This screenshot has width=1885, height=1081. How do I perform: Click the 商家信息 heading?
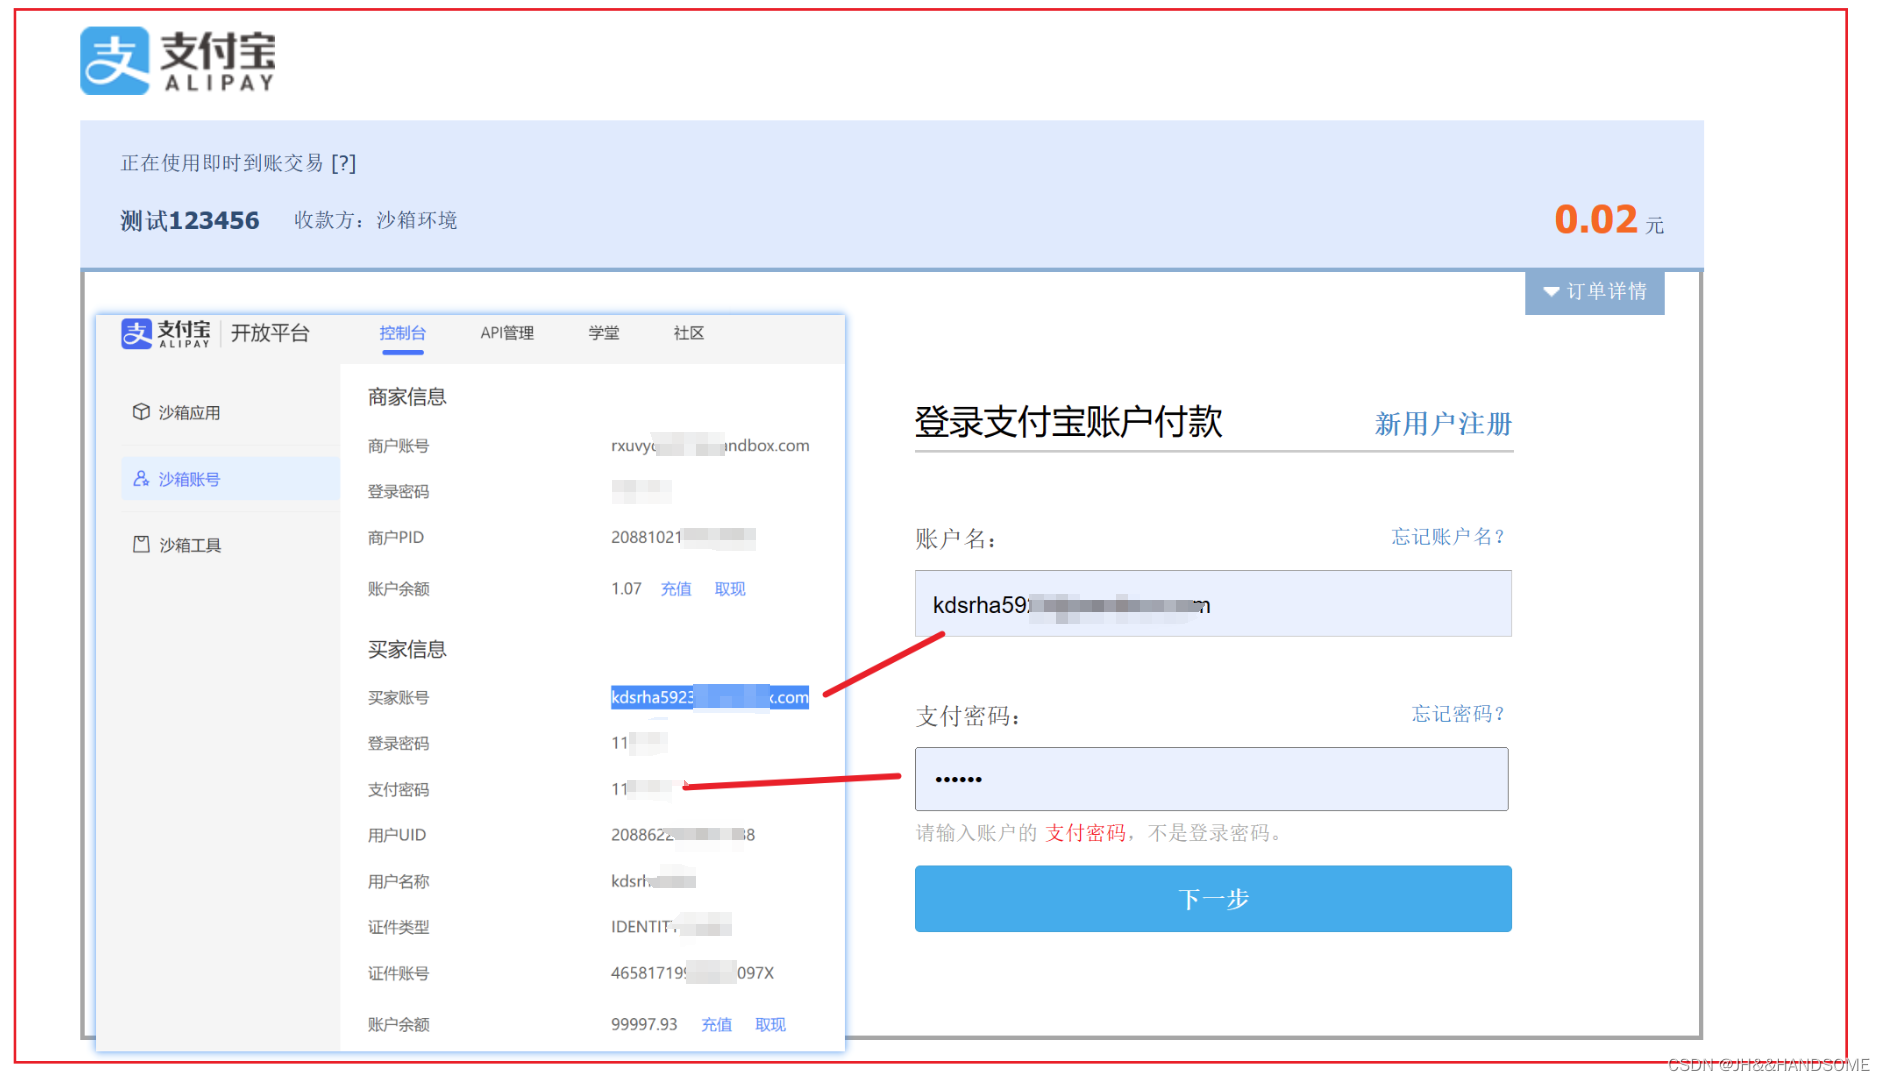tap(407, 397)
